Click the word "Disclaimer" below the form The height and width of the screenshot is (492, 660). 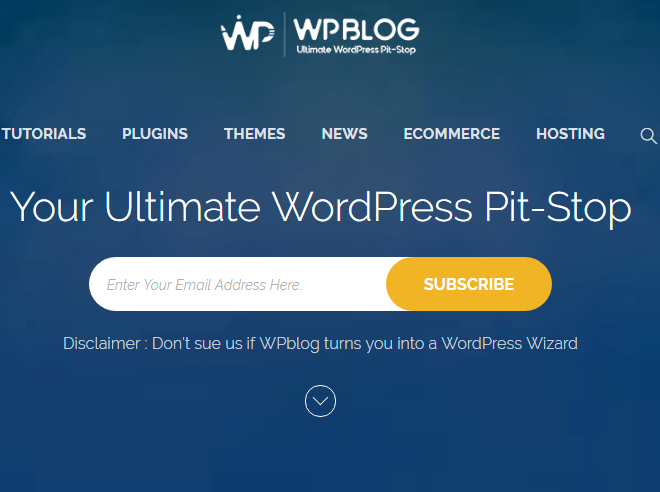pyautogui.click(x=102, y=344)
